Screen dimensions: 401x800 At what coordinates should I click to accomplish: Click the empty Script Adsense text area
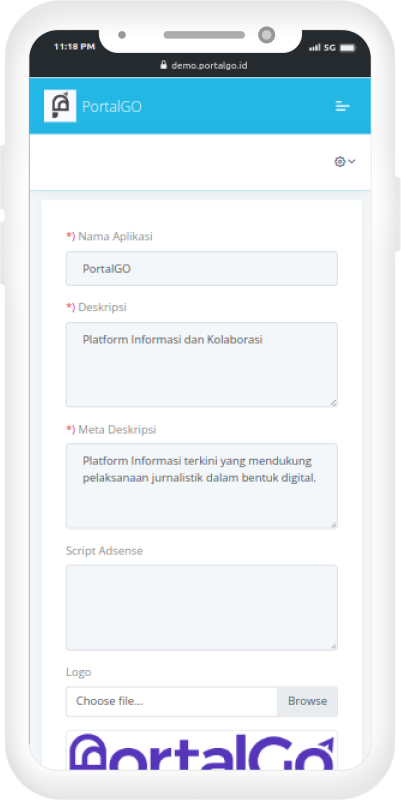[x=202, y=607]
